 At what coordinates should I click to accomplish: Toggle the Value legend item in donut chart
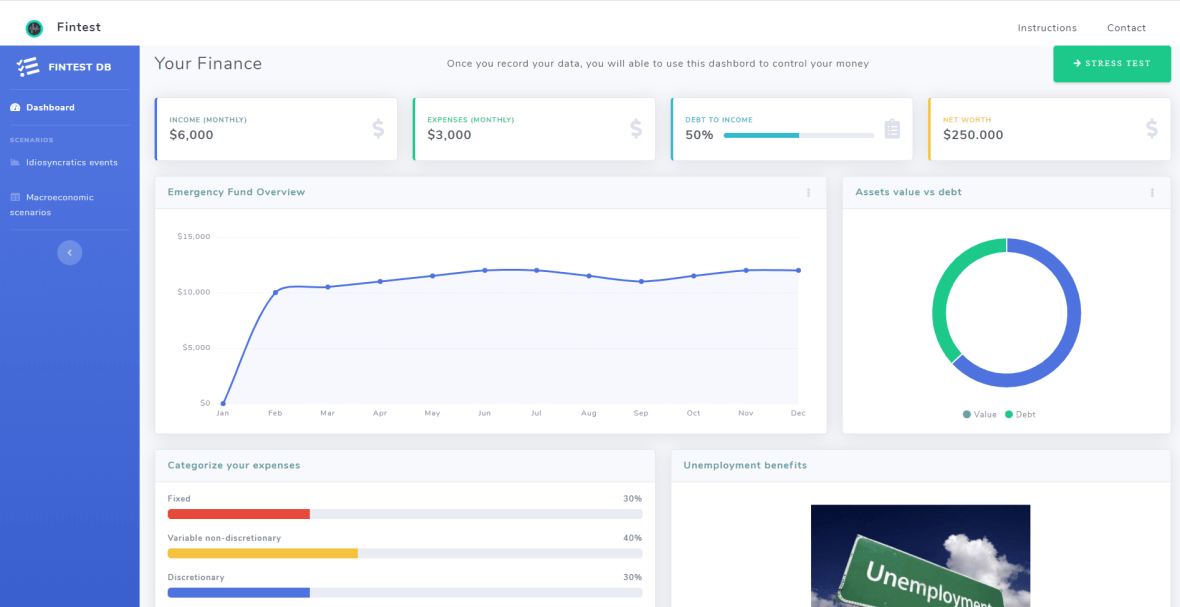(979, 414)
